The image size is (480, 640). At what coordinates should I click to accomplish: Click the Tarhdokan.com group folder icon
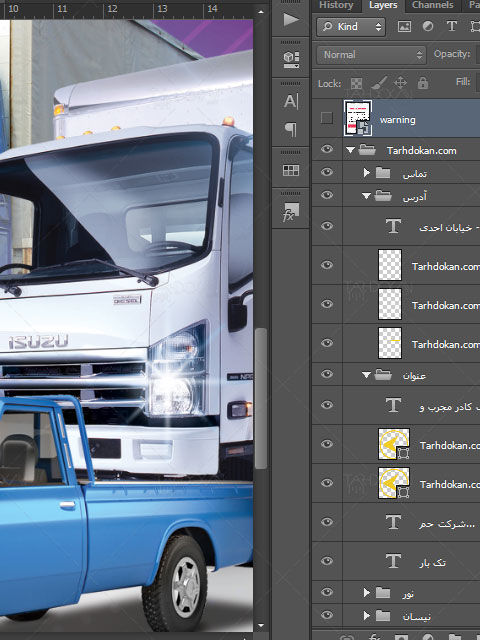click(x=367, y=150)
